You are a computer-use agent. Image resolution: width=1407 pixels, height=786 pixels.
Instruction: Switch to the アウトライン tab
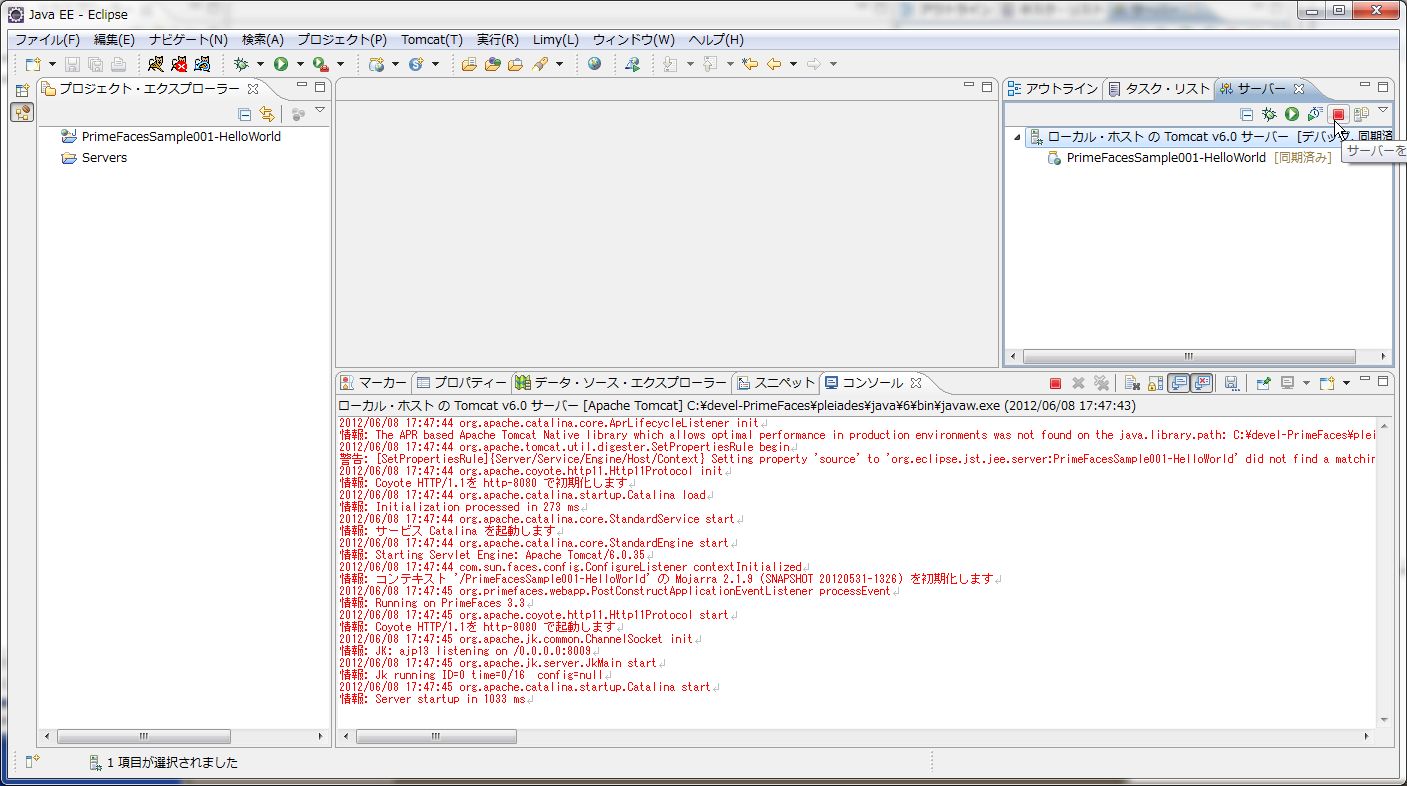click(1053, 89)
